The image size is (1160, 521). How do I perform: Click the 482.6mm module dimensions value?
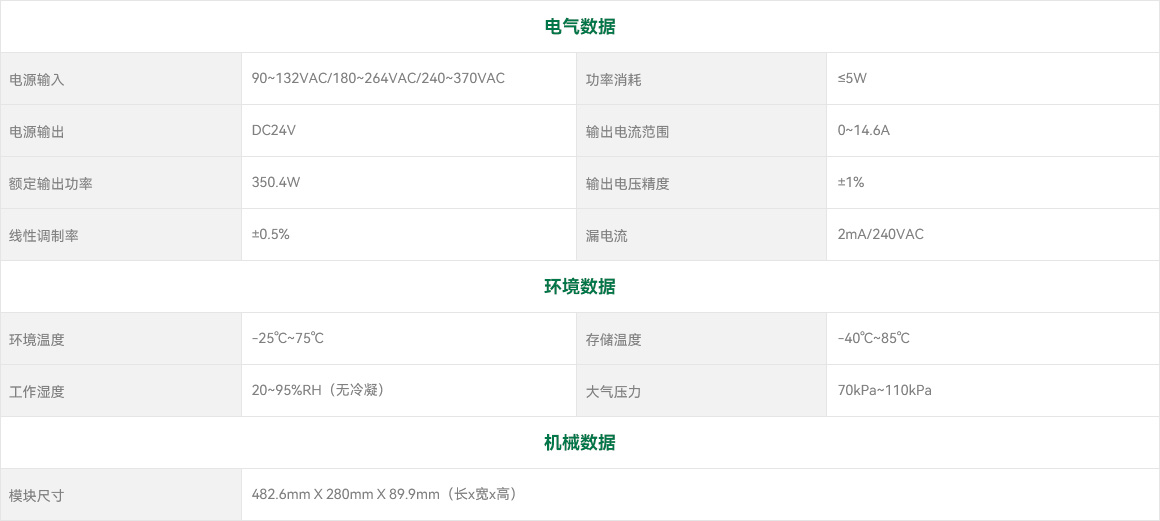(x=383, y=494)
